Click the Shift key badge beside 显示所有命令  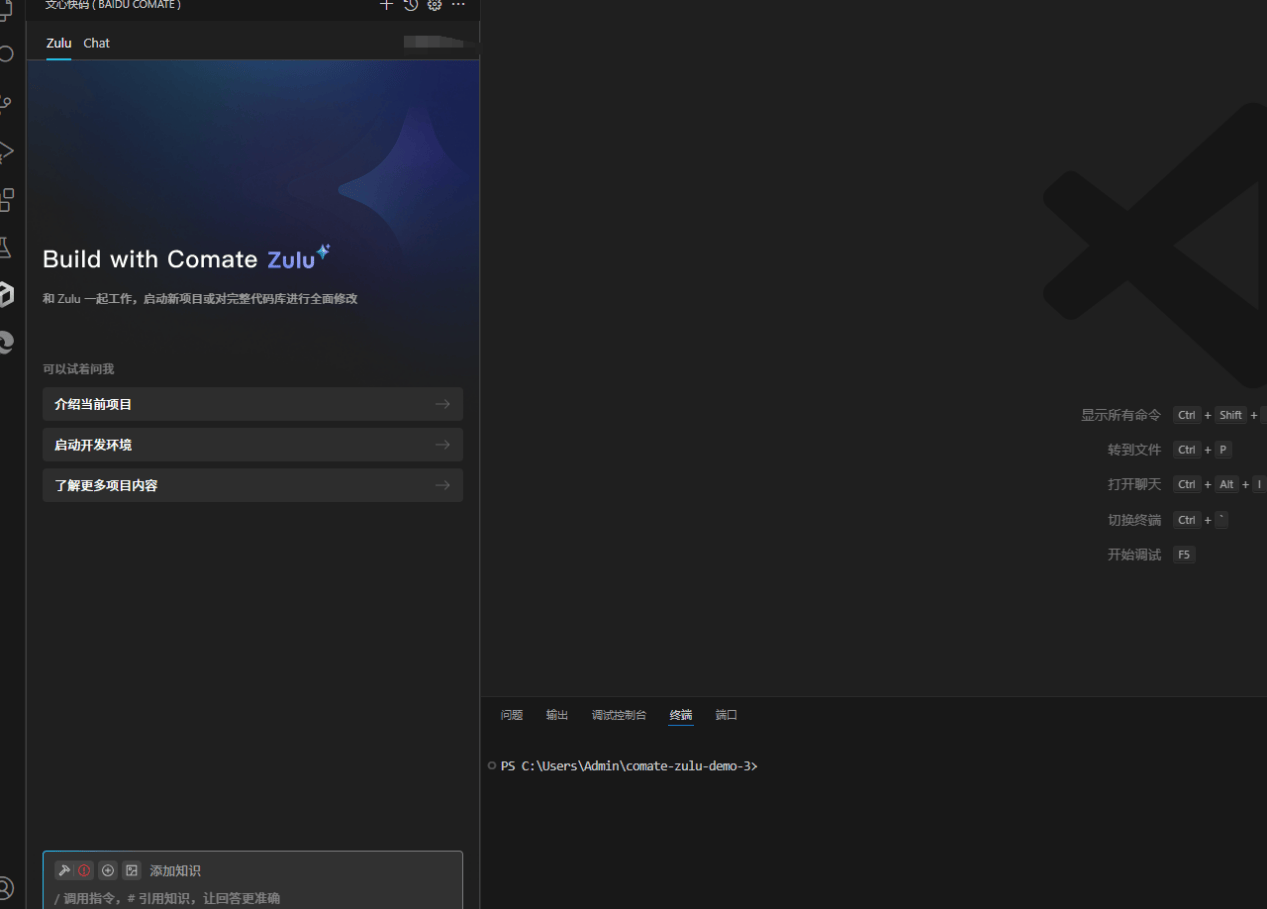click(1231, 415)
